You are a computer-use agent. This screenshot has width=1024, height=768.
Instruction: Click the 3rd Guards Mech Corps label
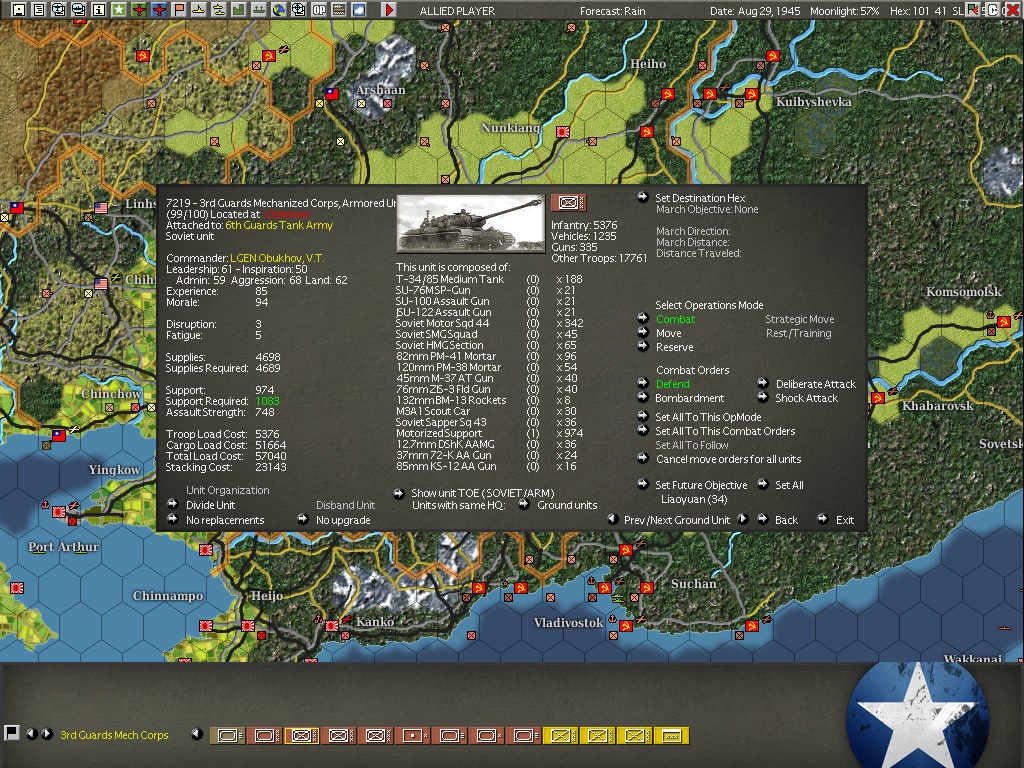(114, 735)
